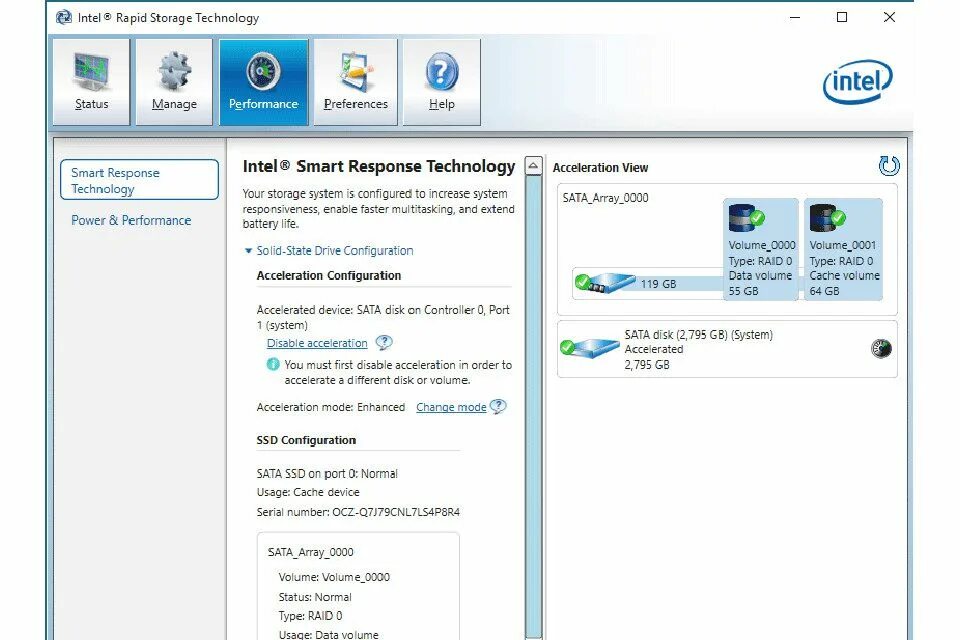The image size is (960, 640).
Task: Click the Disable acceleration link
Action: (317, 343)
